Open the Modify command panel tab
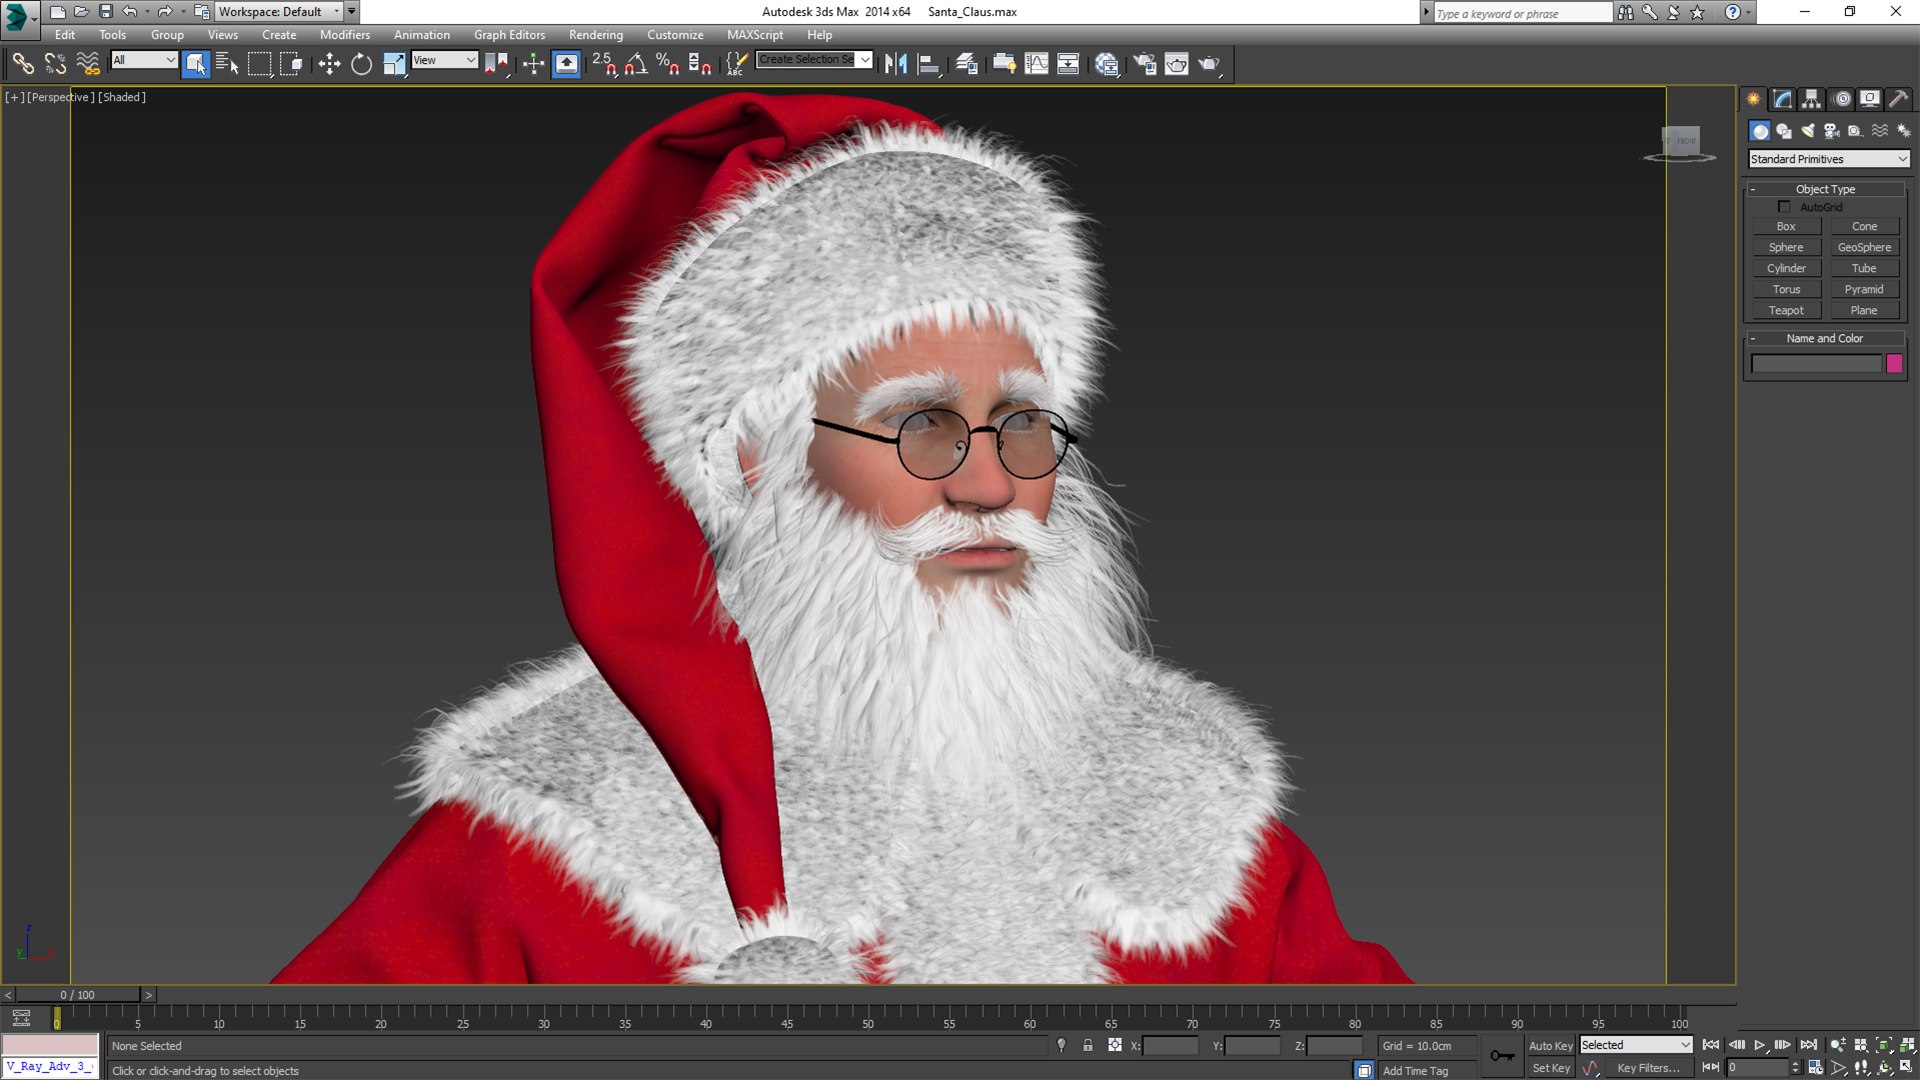Image resolution: width=1920 pixels, height=1080 pixels. click(1782, 99)
